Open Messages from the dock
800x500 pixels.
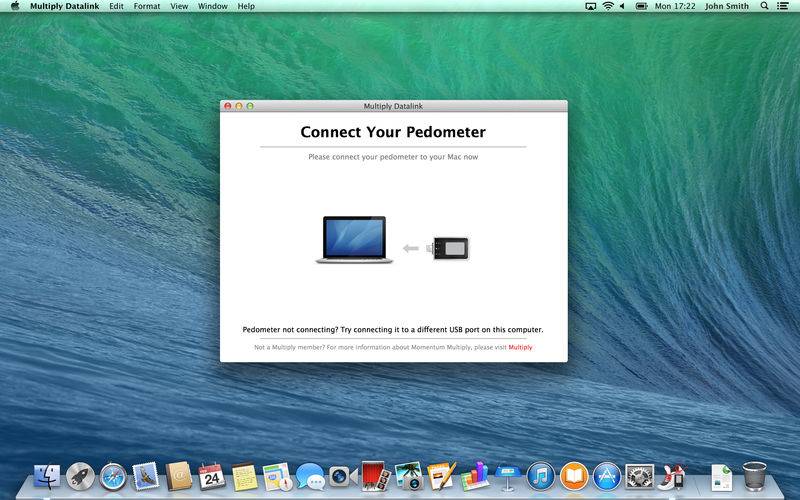click(x=310, y=477)
